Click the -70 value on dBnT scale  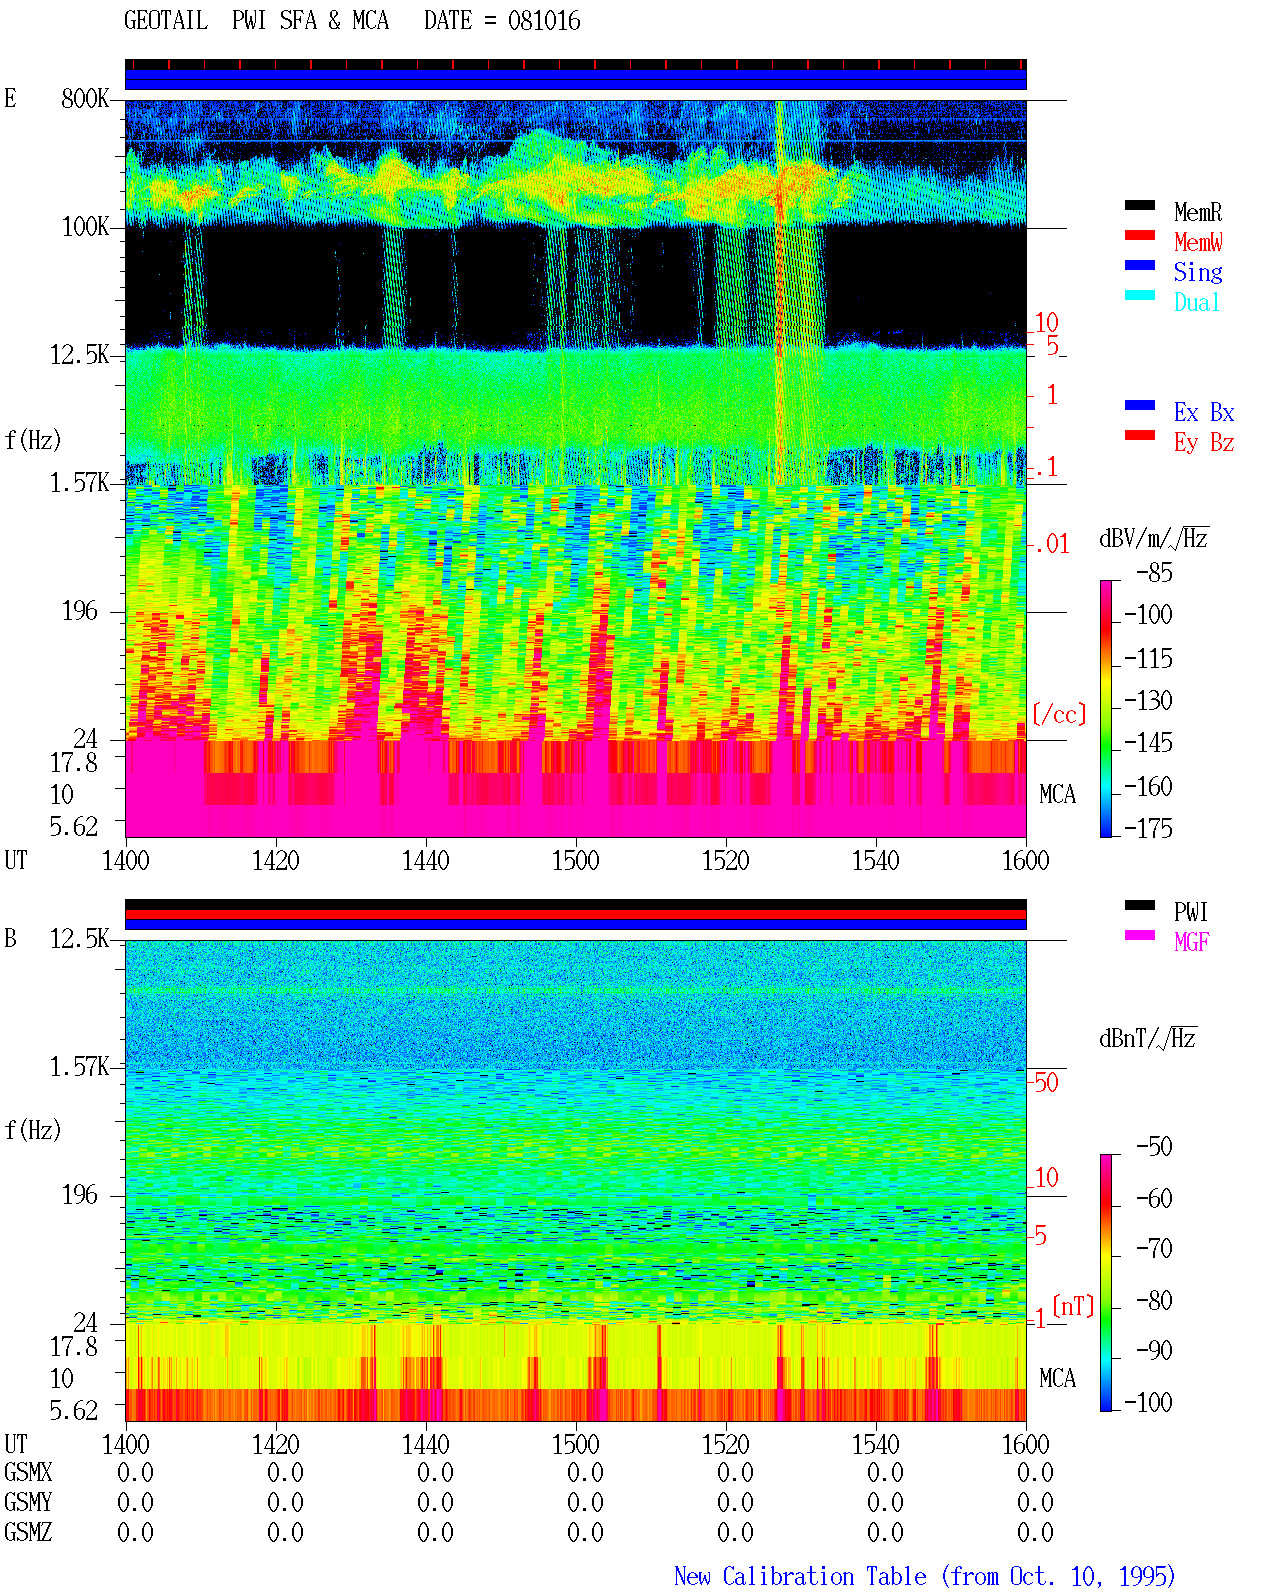tap(1154, 1248)
